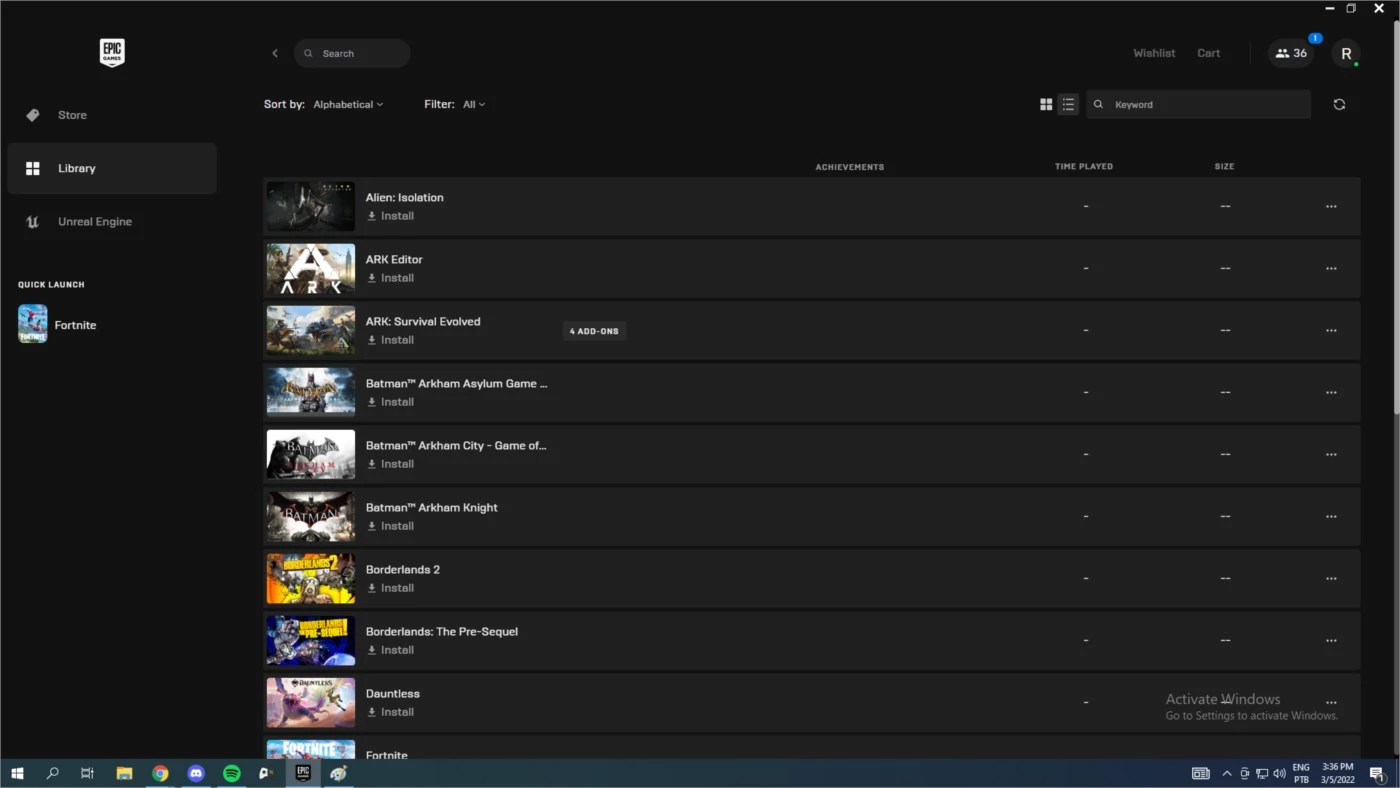The width and height of the screenshot is (1400, 788).
Task: Select the Borderlands: The Pre-Sequel title
Action: (442, 631)
